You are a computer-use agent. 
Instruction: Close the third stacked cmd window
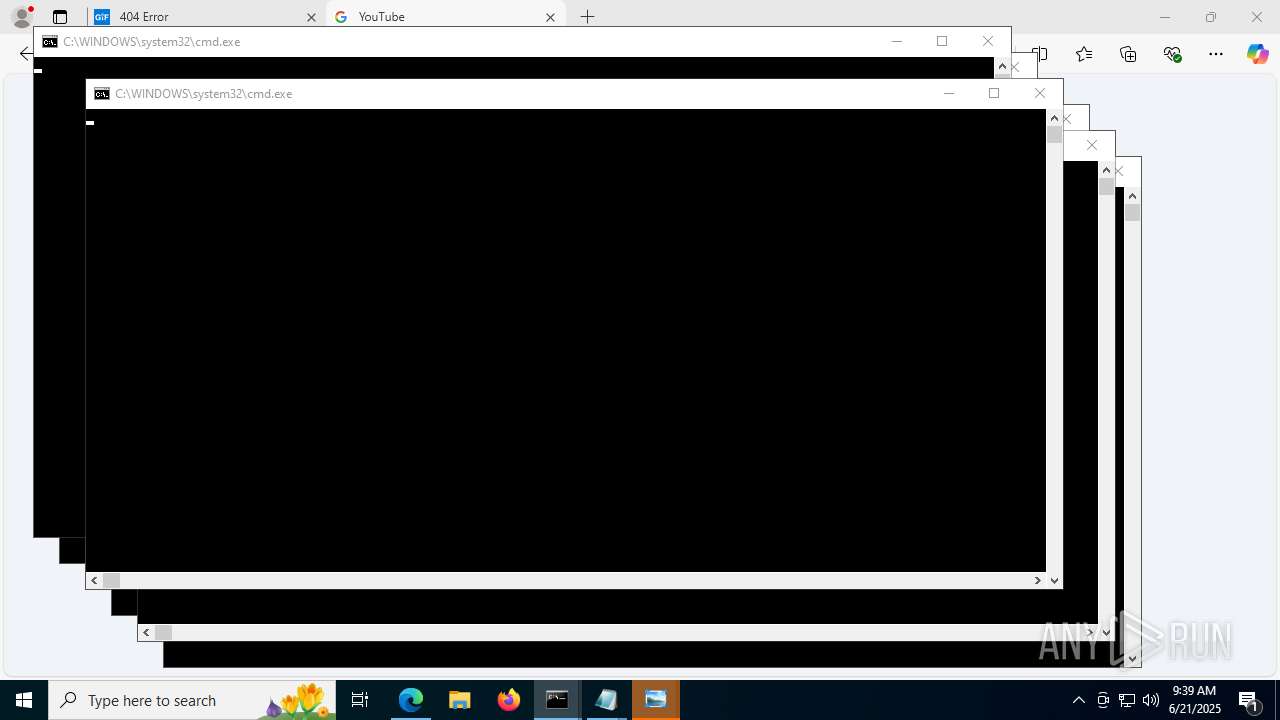point(1092,145)
